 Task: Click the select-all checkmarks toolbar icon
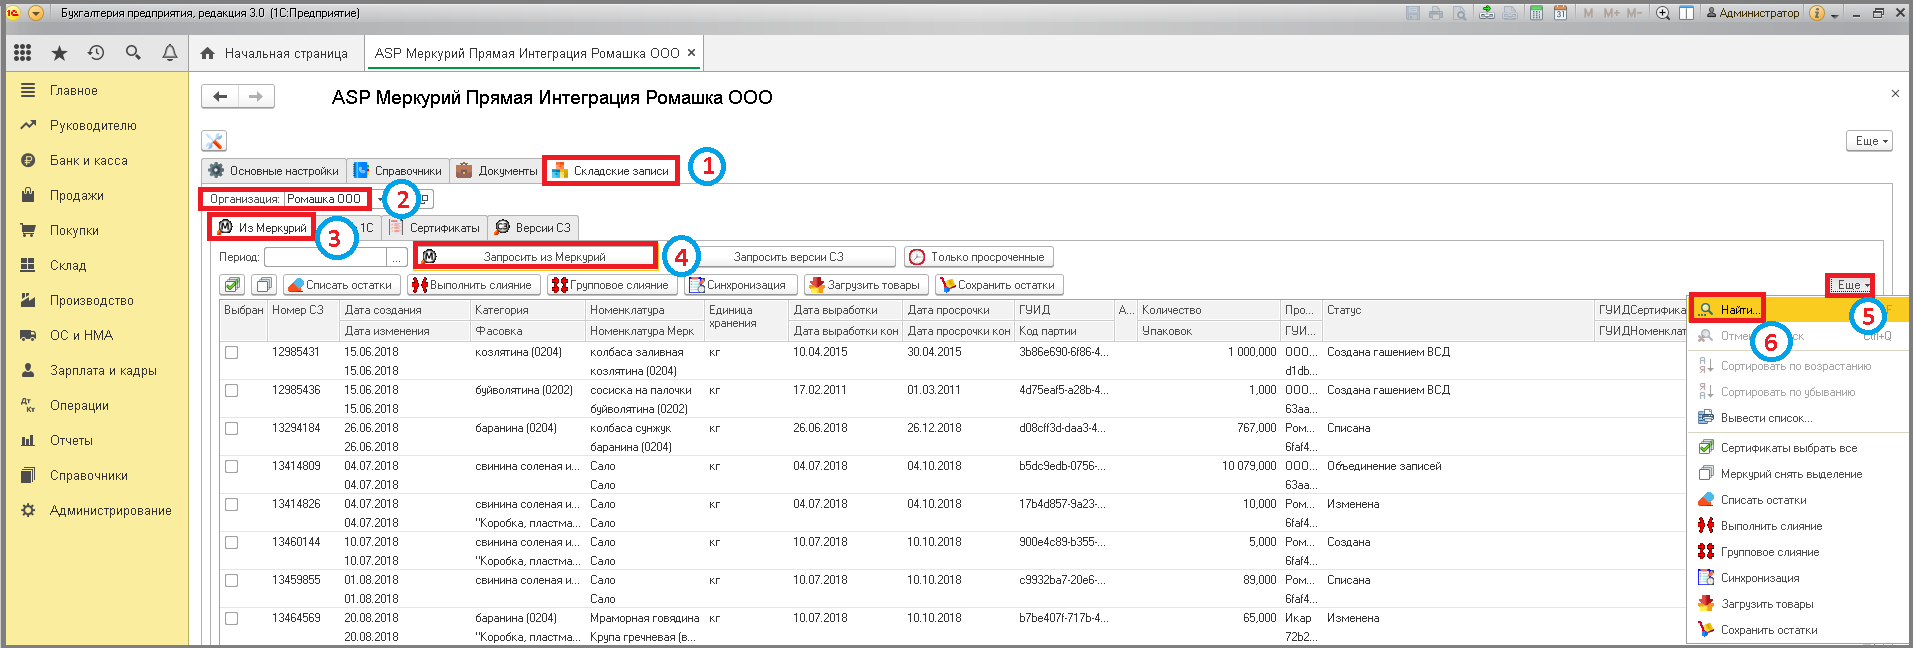coord(232,285)
